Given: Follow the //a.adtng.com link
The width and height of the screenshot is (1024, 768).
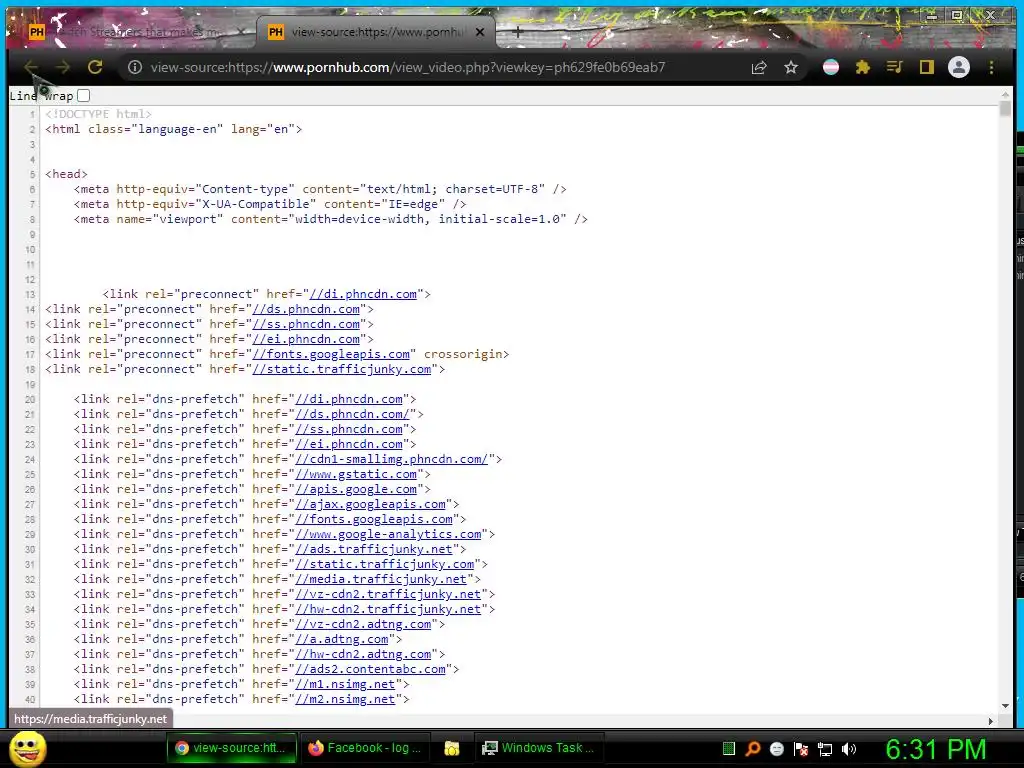Looking at the screenshot, I should pos(342,639).
